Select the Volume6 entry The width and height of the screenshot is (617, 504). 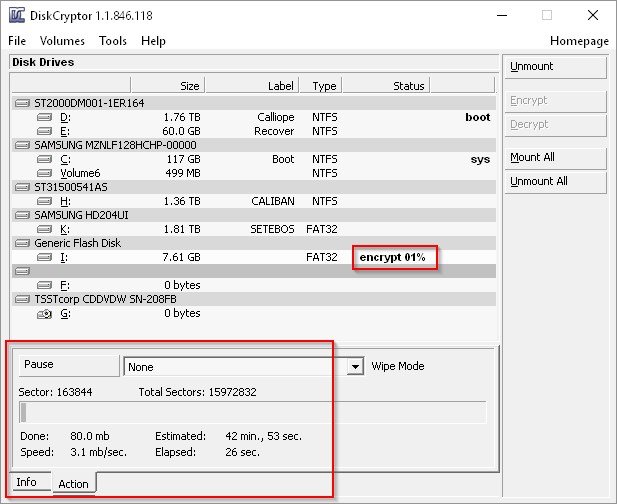[x=254, y=173]
